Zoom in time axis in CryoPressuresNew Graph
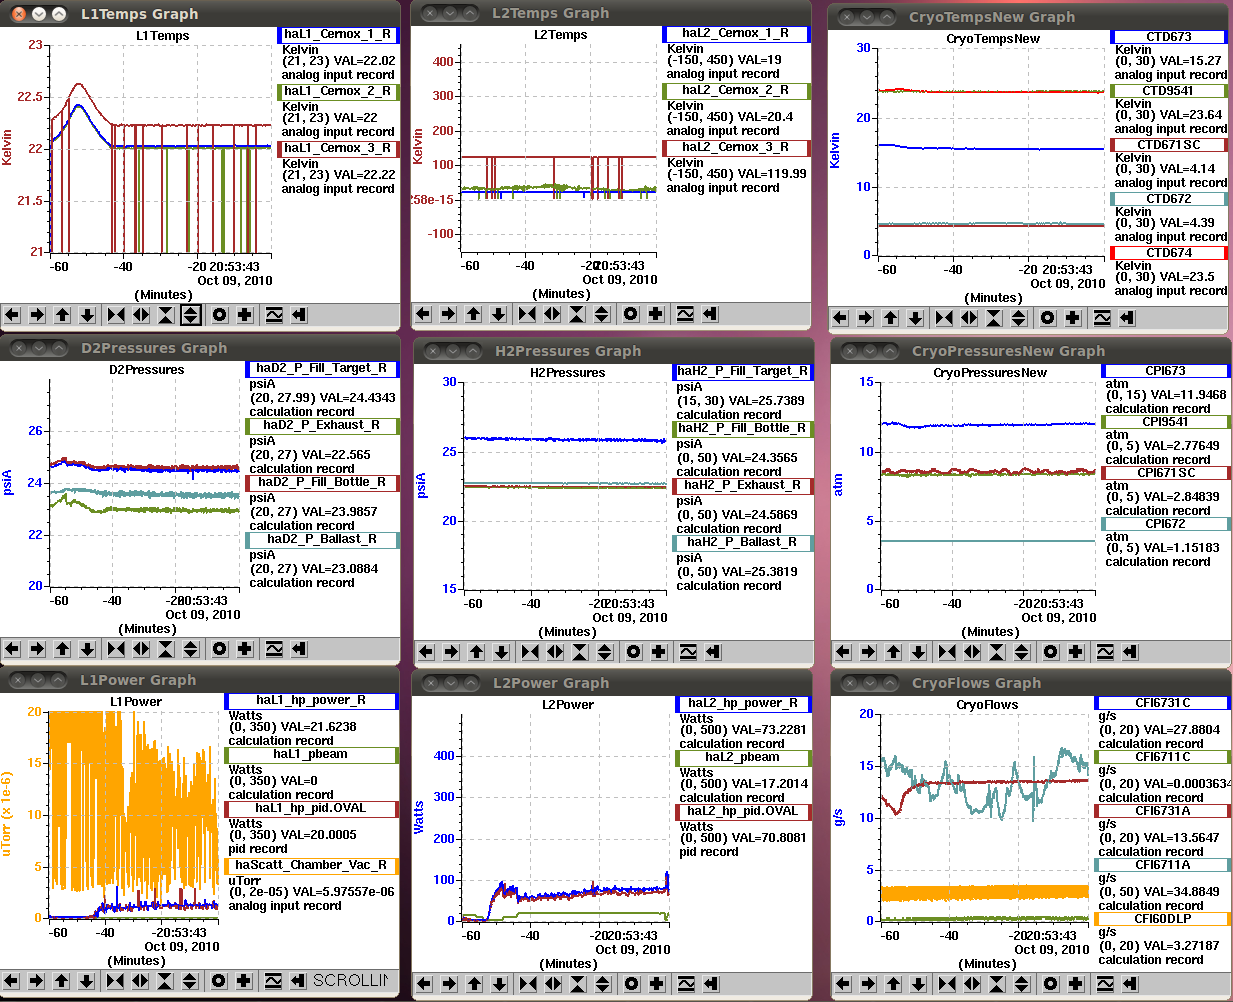Viewport: 1233px width, 1002px height. coord(946,652)
